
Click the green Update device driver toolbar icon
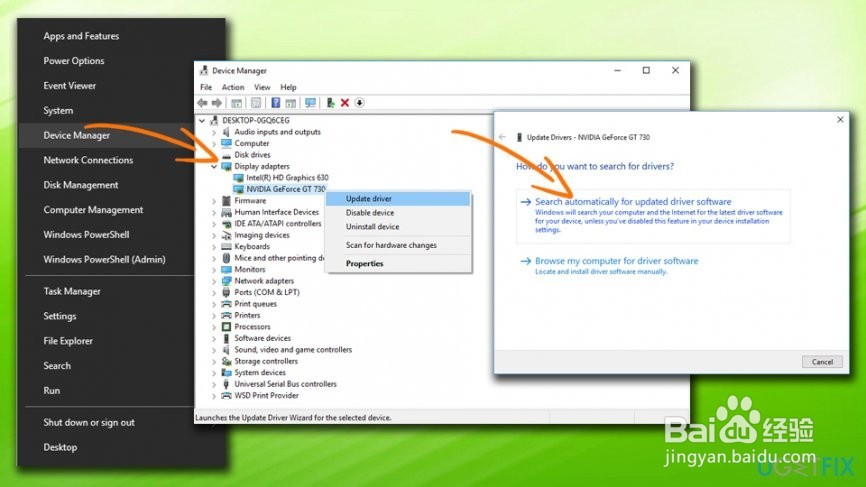pos(330,103)
